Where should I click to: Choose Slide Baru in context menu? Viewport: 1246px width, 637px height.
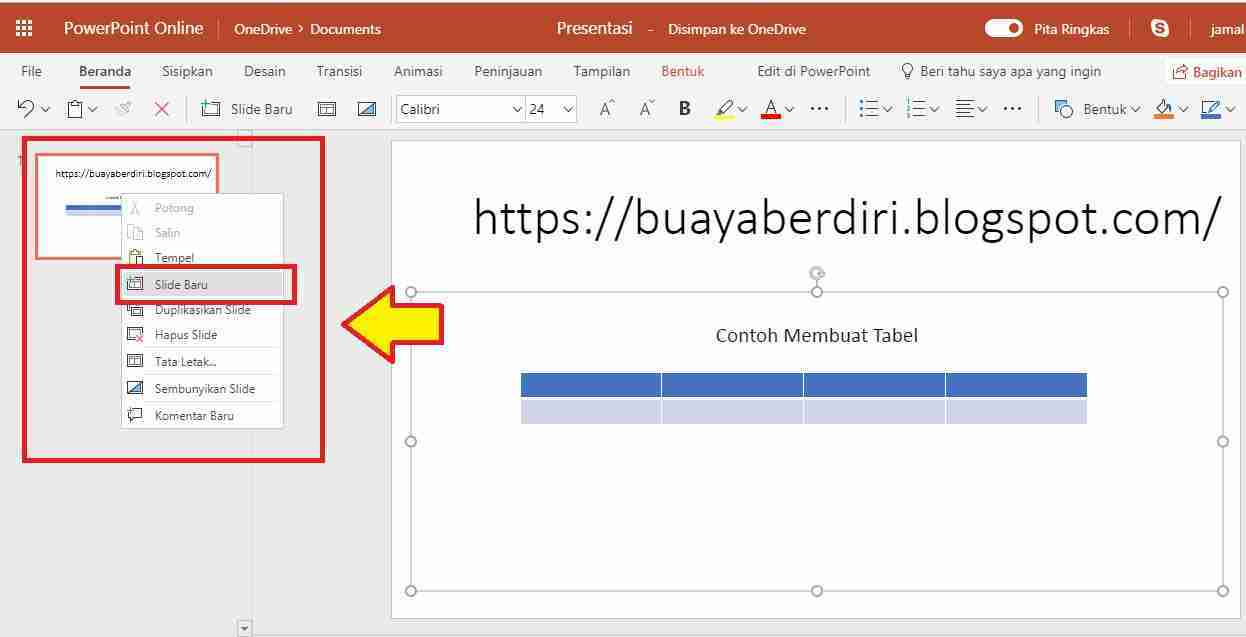203,284
